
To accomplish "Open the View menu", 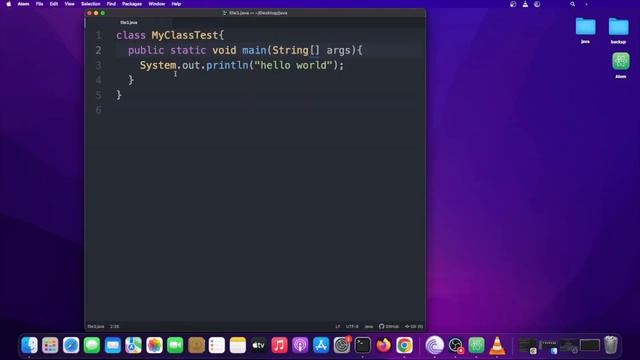I will [69, 4].
